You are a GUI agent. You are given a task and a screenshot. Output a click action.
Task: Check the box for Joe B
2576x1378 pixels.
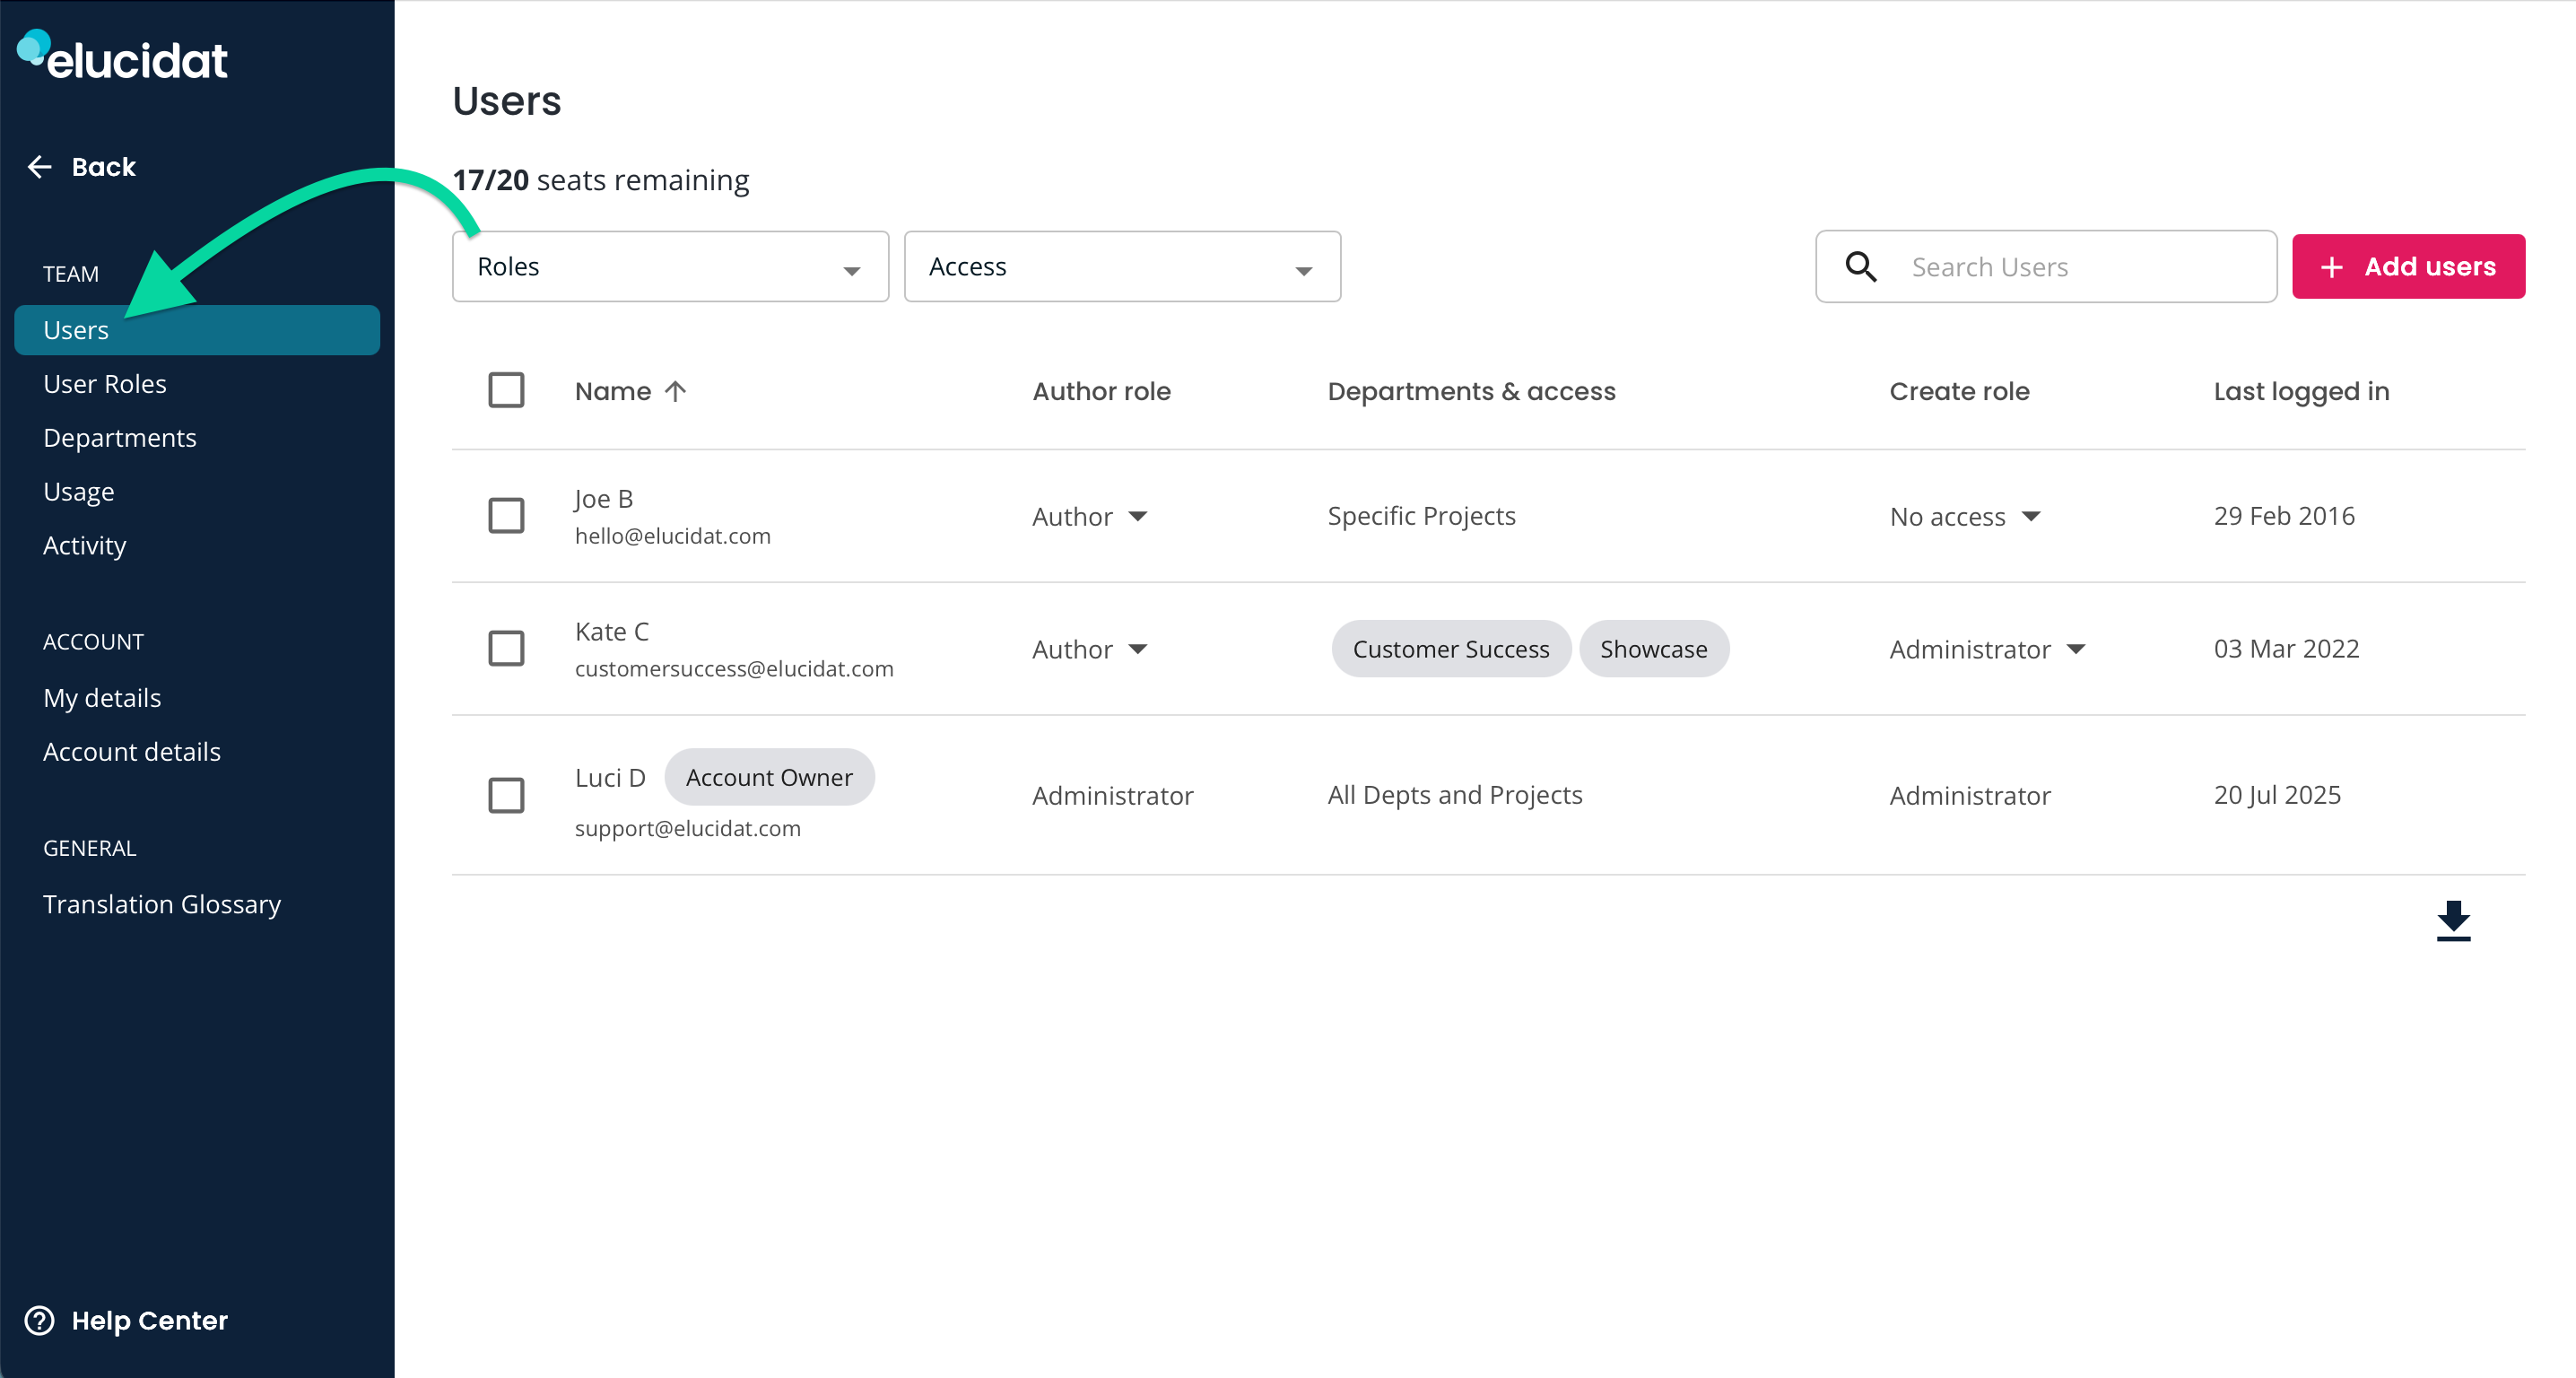coord(506,516)
